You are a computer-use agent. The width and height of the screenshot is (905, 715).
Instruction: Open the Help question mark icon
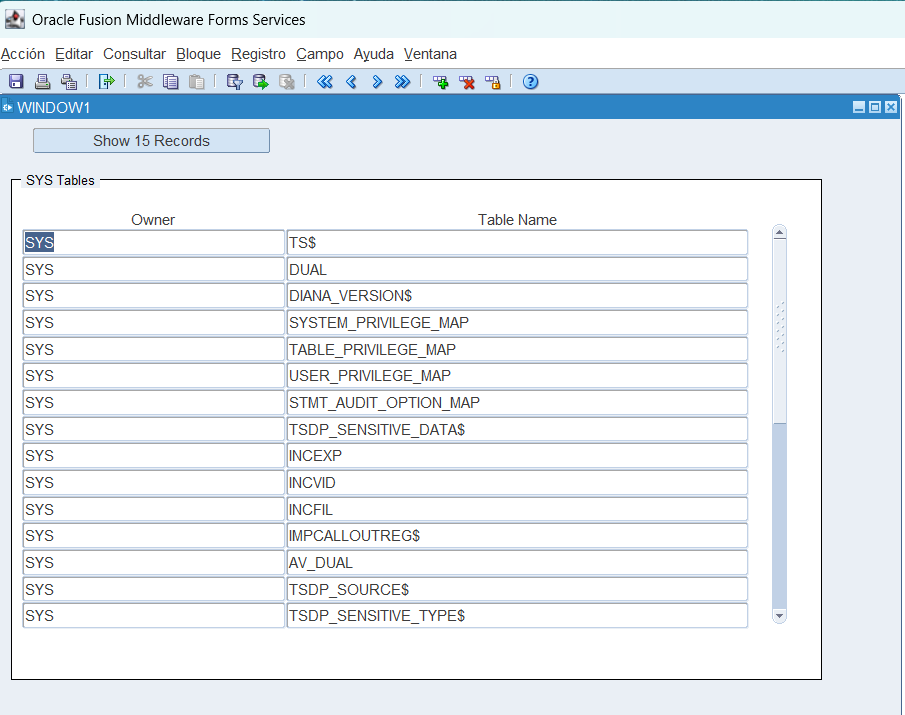click(531, 82)
